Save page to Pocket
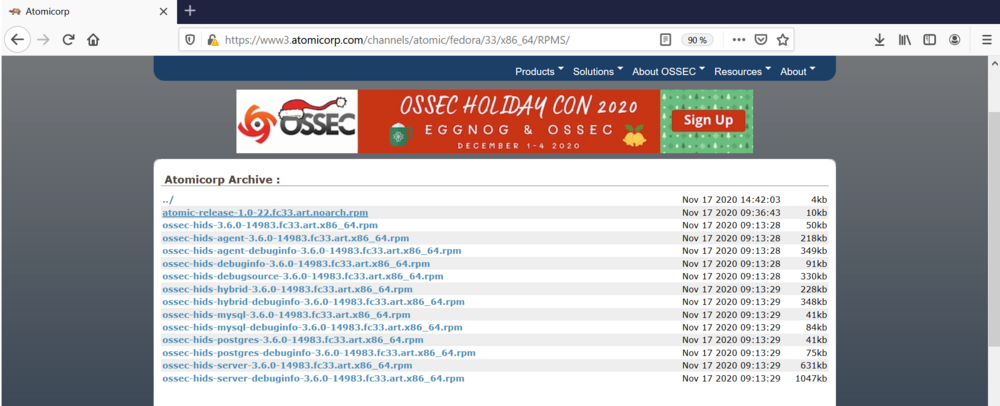The height and width of the screenshot is (406, 1000). coord(760,40)
